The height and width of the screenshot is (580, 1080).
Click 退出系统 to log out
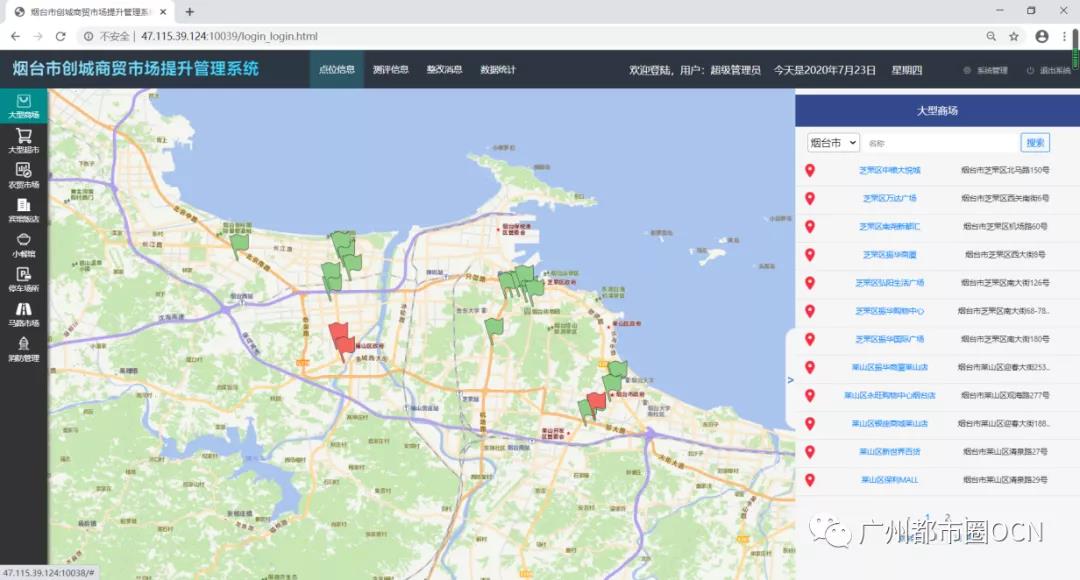[1050, 71]
